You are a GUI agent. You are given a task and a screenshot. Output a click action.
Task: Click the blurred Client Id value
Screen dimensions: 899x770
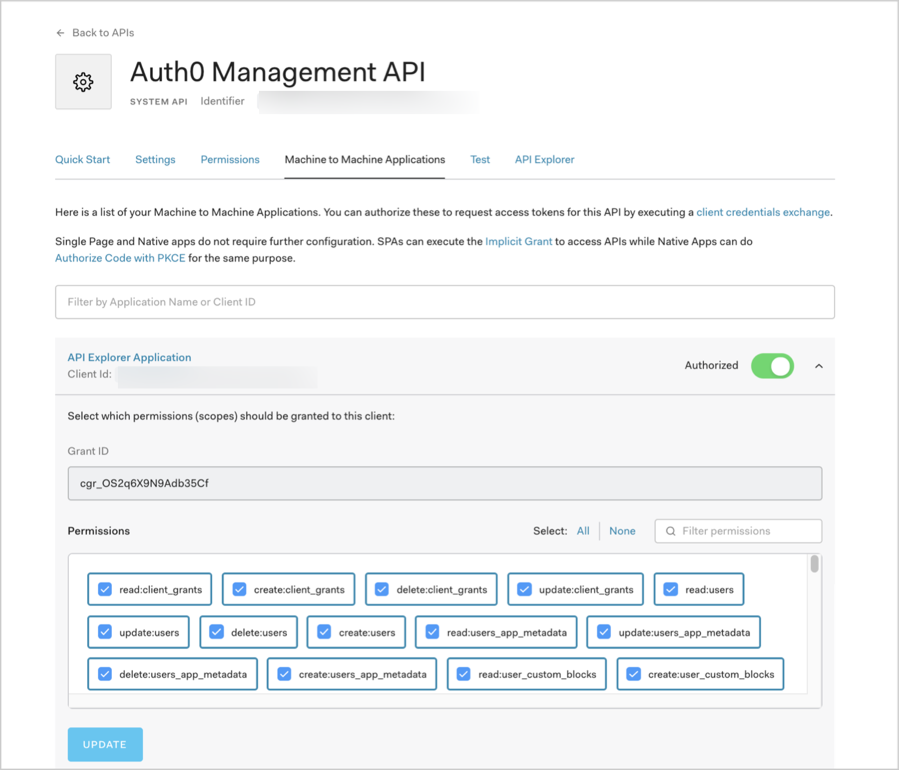coord(217,376)
